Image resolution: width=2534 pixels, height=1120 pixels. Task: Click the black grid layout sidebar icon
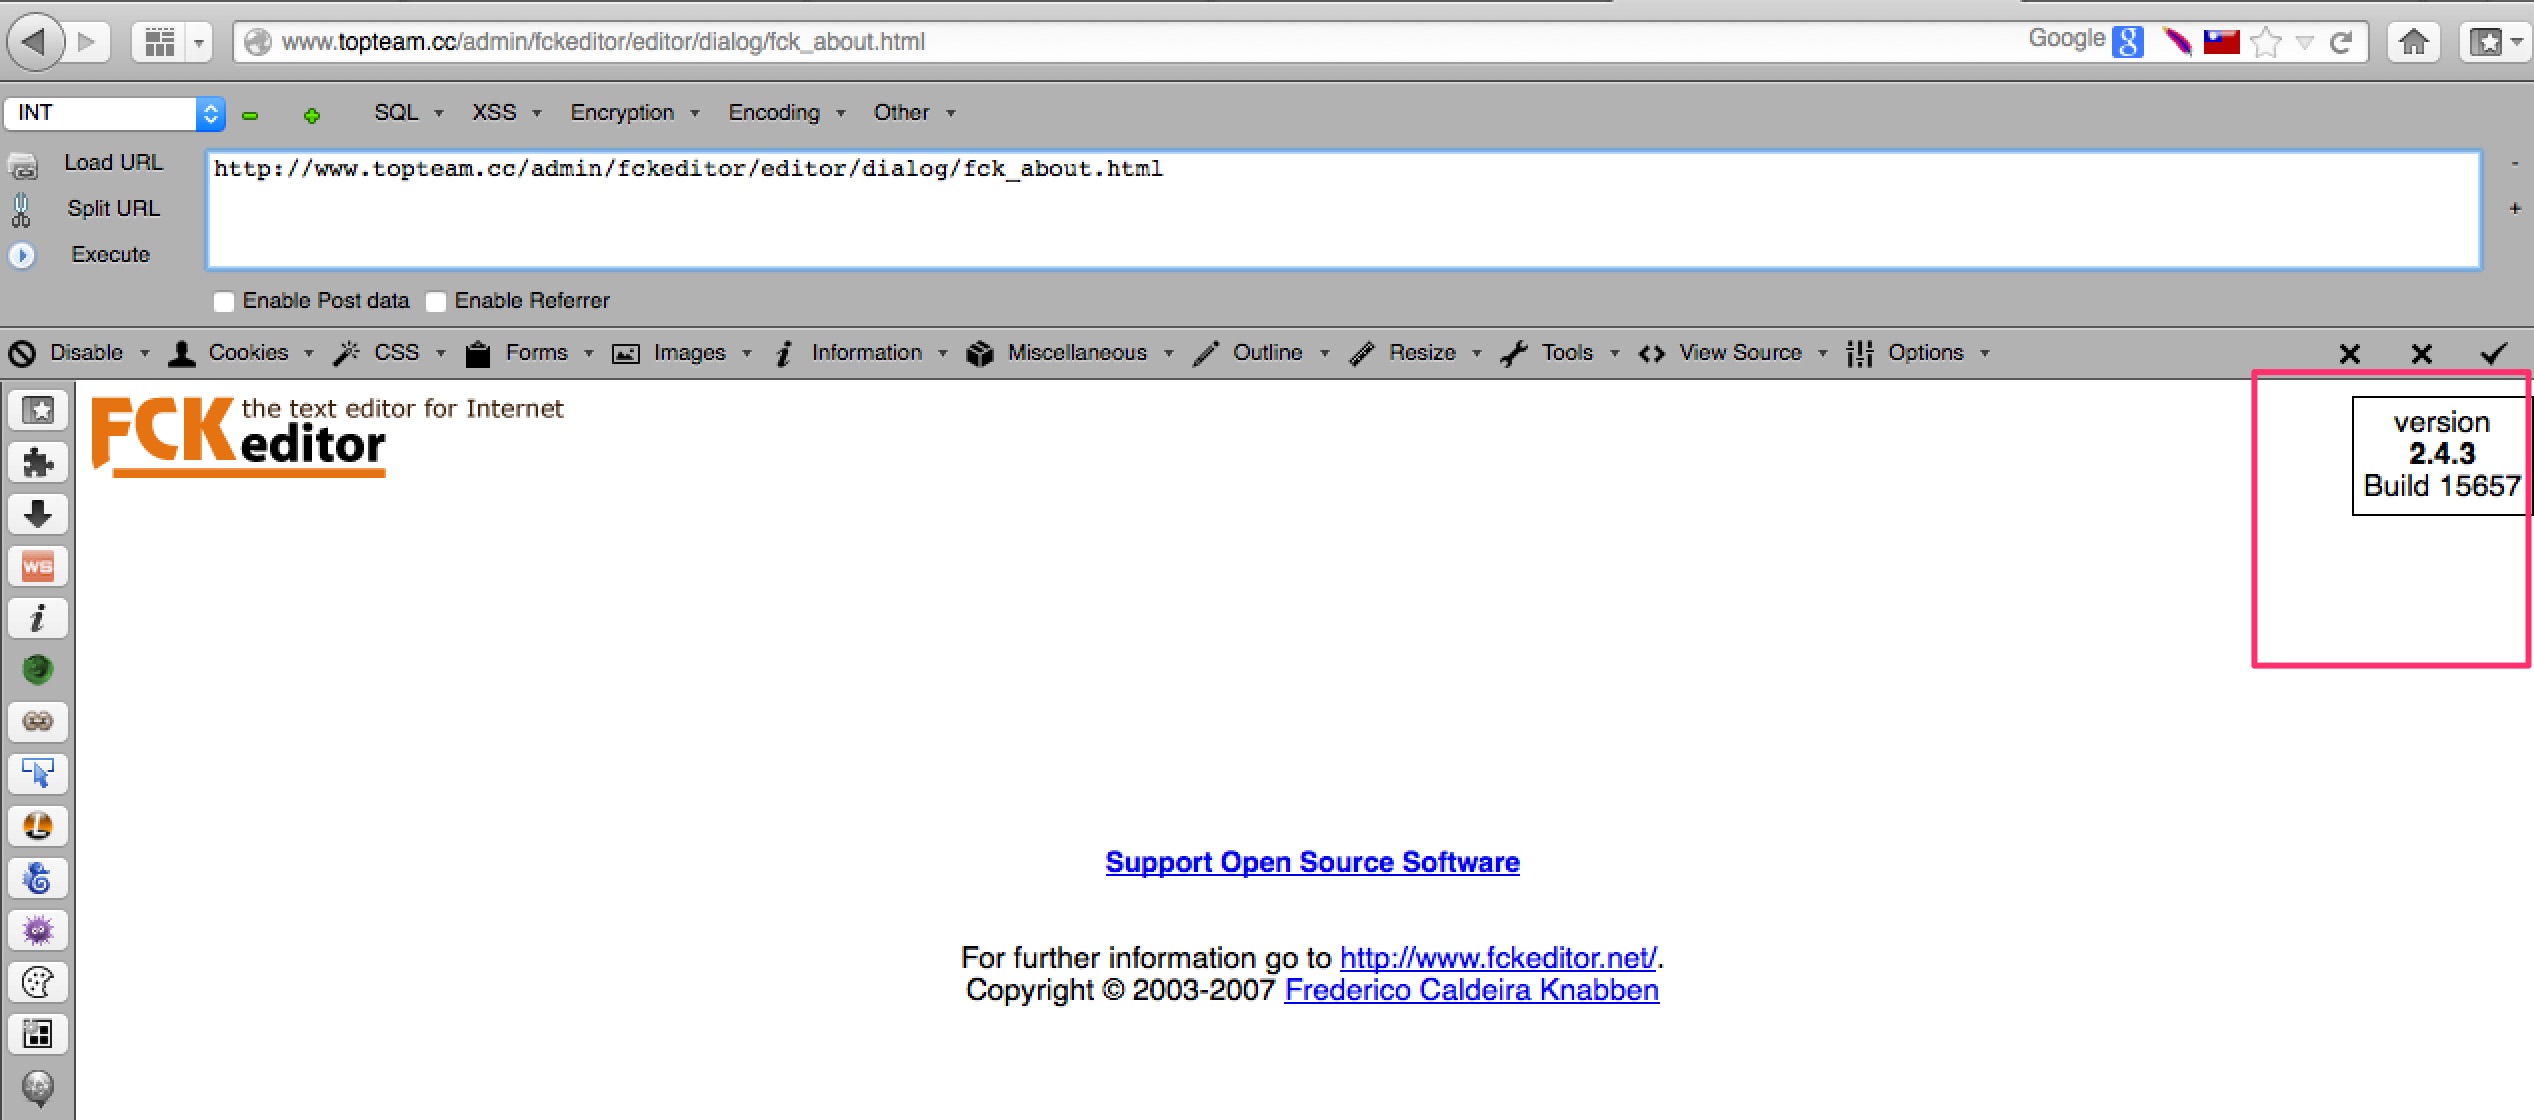[38, 1034]
